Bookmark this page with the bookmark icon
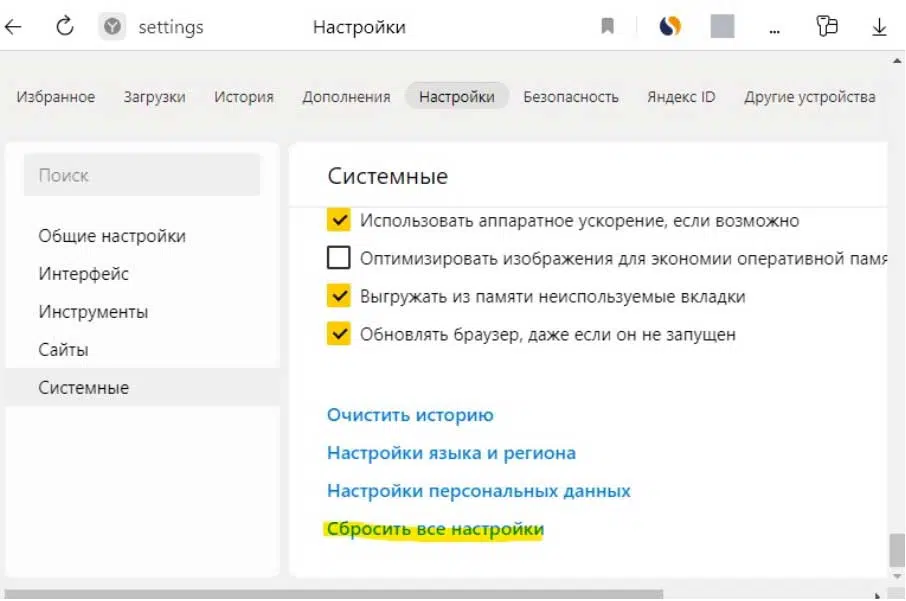Screen dimensions: 906x601 (607, 26)
